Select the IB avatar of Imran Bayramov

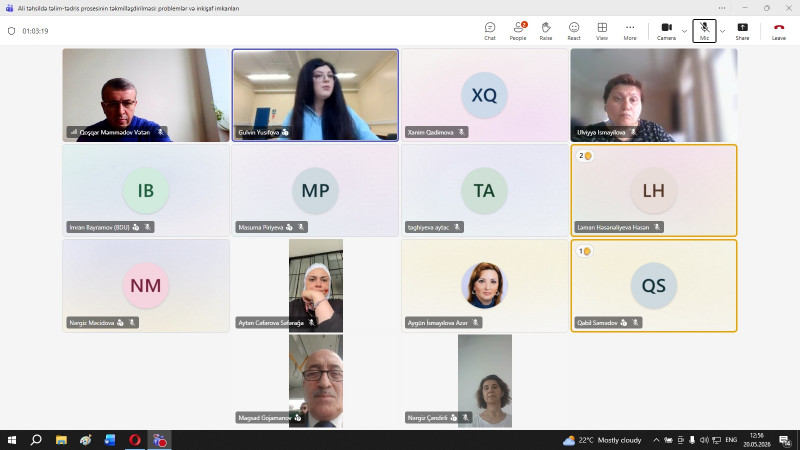(146, 190)
